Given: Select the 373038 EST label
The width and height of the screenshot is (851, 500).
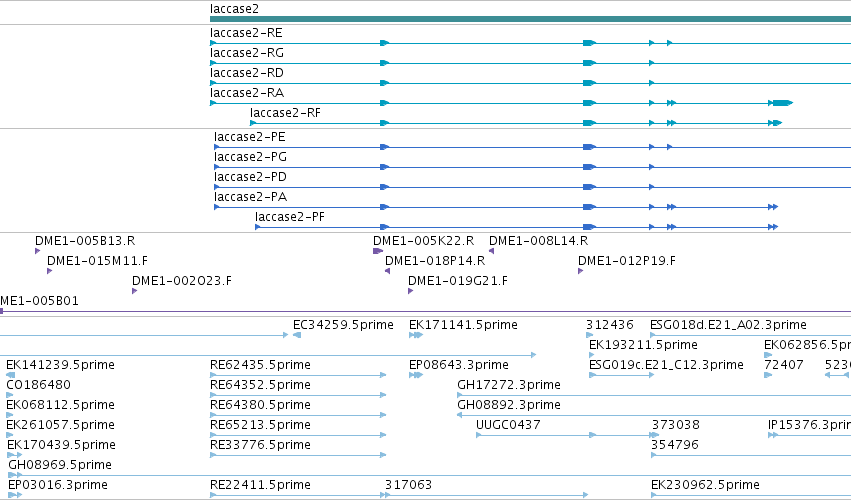Looking at the screenshot, I should click(676, 426).
